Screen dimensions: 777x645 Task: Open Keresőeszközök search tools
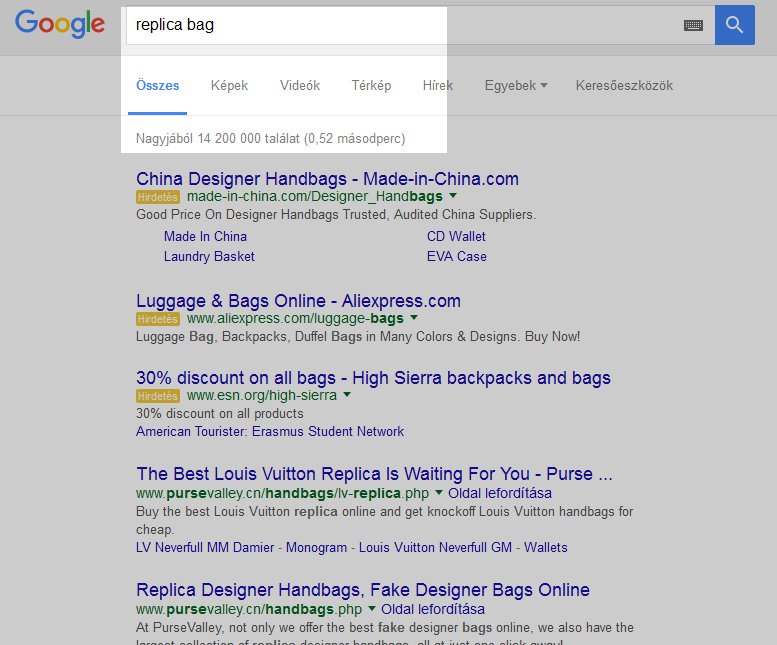point(624,85)
